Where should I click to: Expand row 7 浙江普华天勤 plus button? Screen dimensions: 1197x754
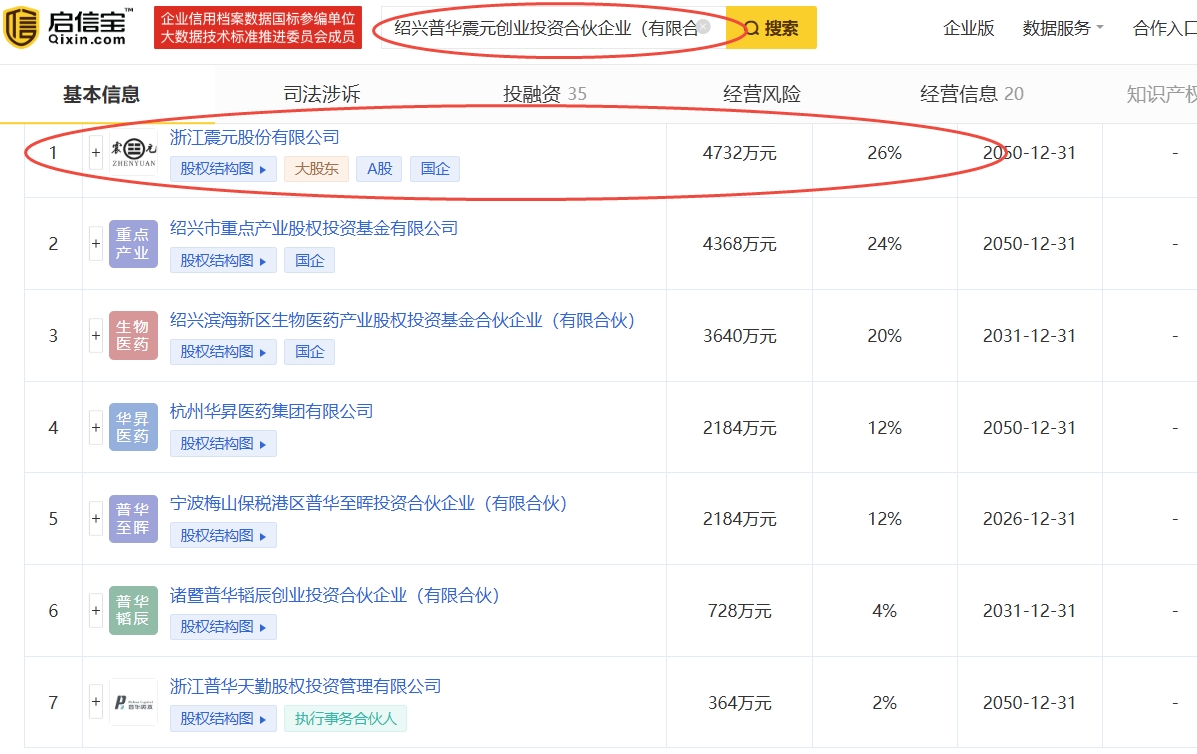pos(95,702)
